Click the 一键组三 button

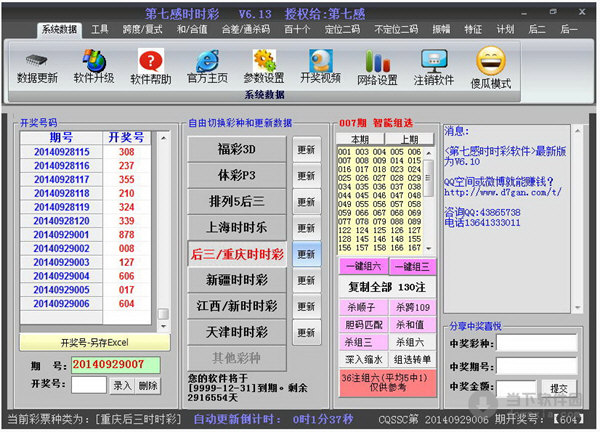click(x=412, y=266)
